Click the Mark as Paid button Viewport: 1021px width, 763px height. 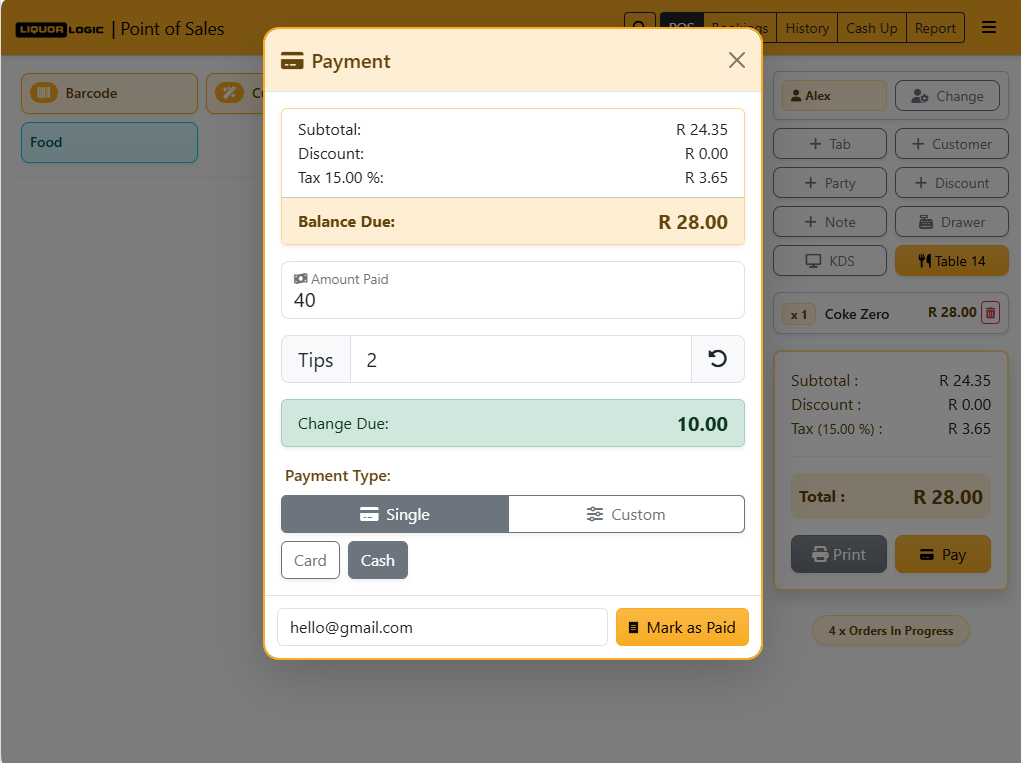682,627
